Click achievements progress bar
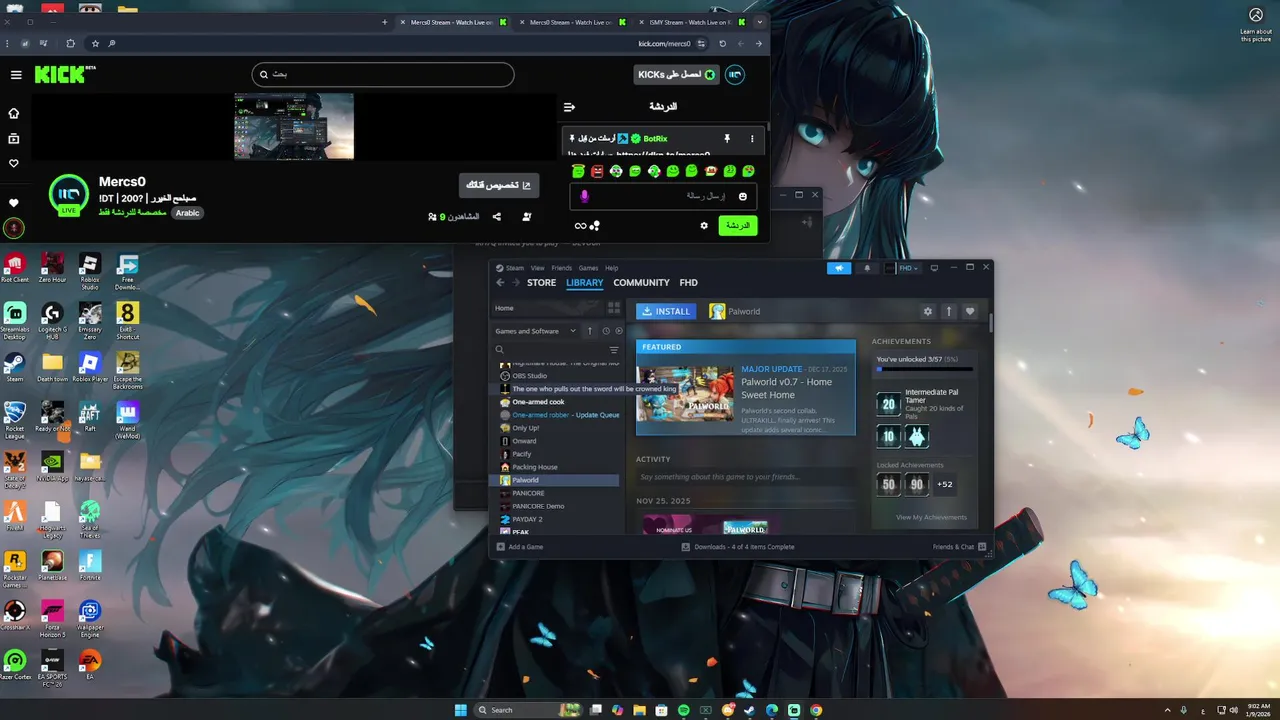This screenshot has width=1280, height=720. (x=924, y=369)
